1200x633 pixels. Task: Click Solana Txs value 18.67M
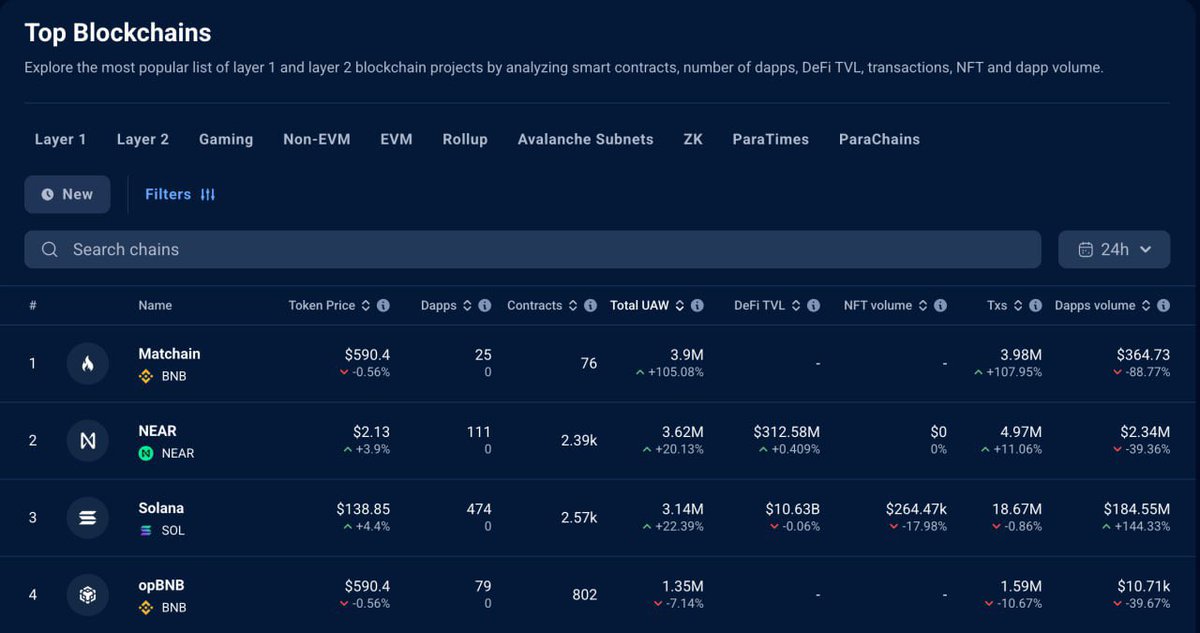(1016, 509)
